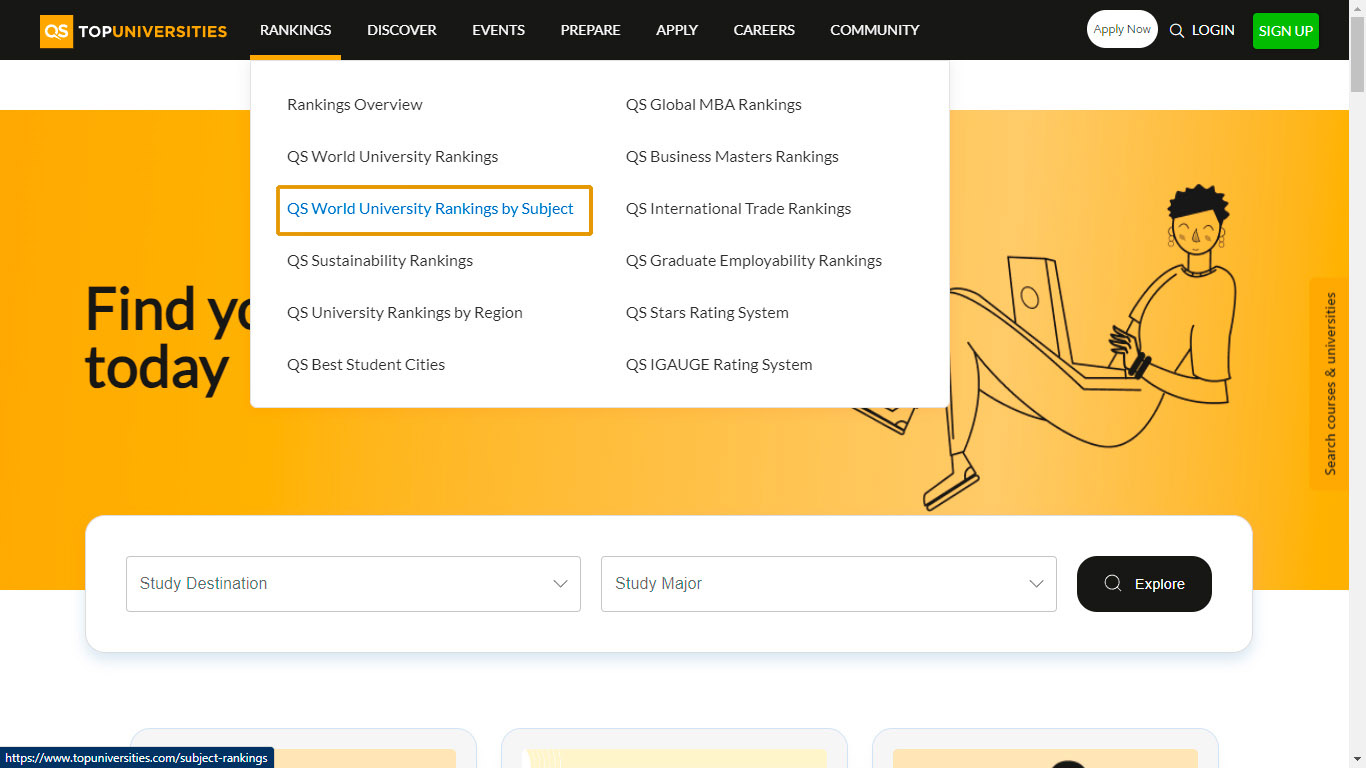Click the scrollbar up arrow

tap(1357, 8)
